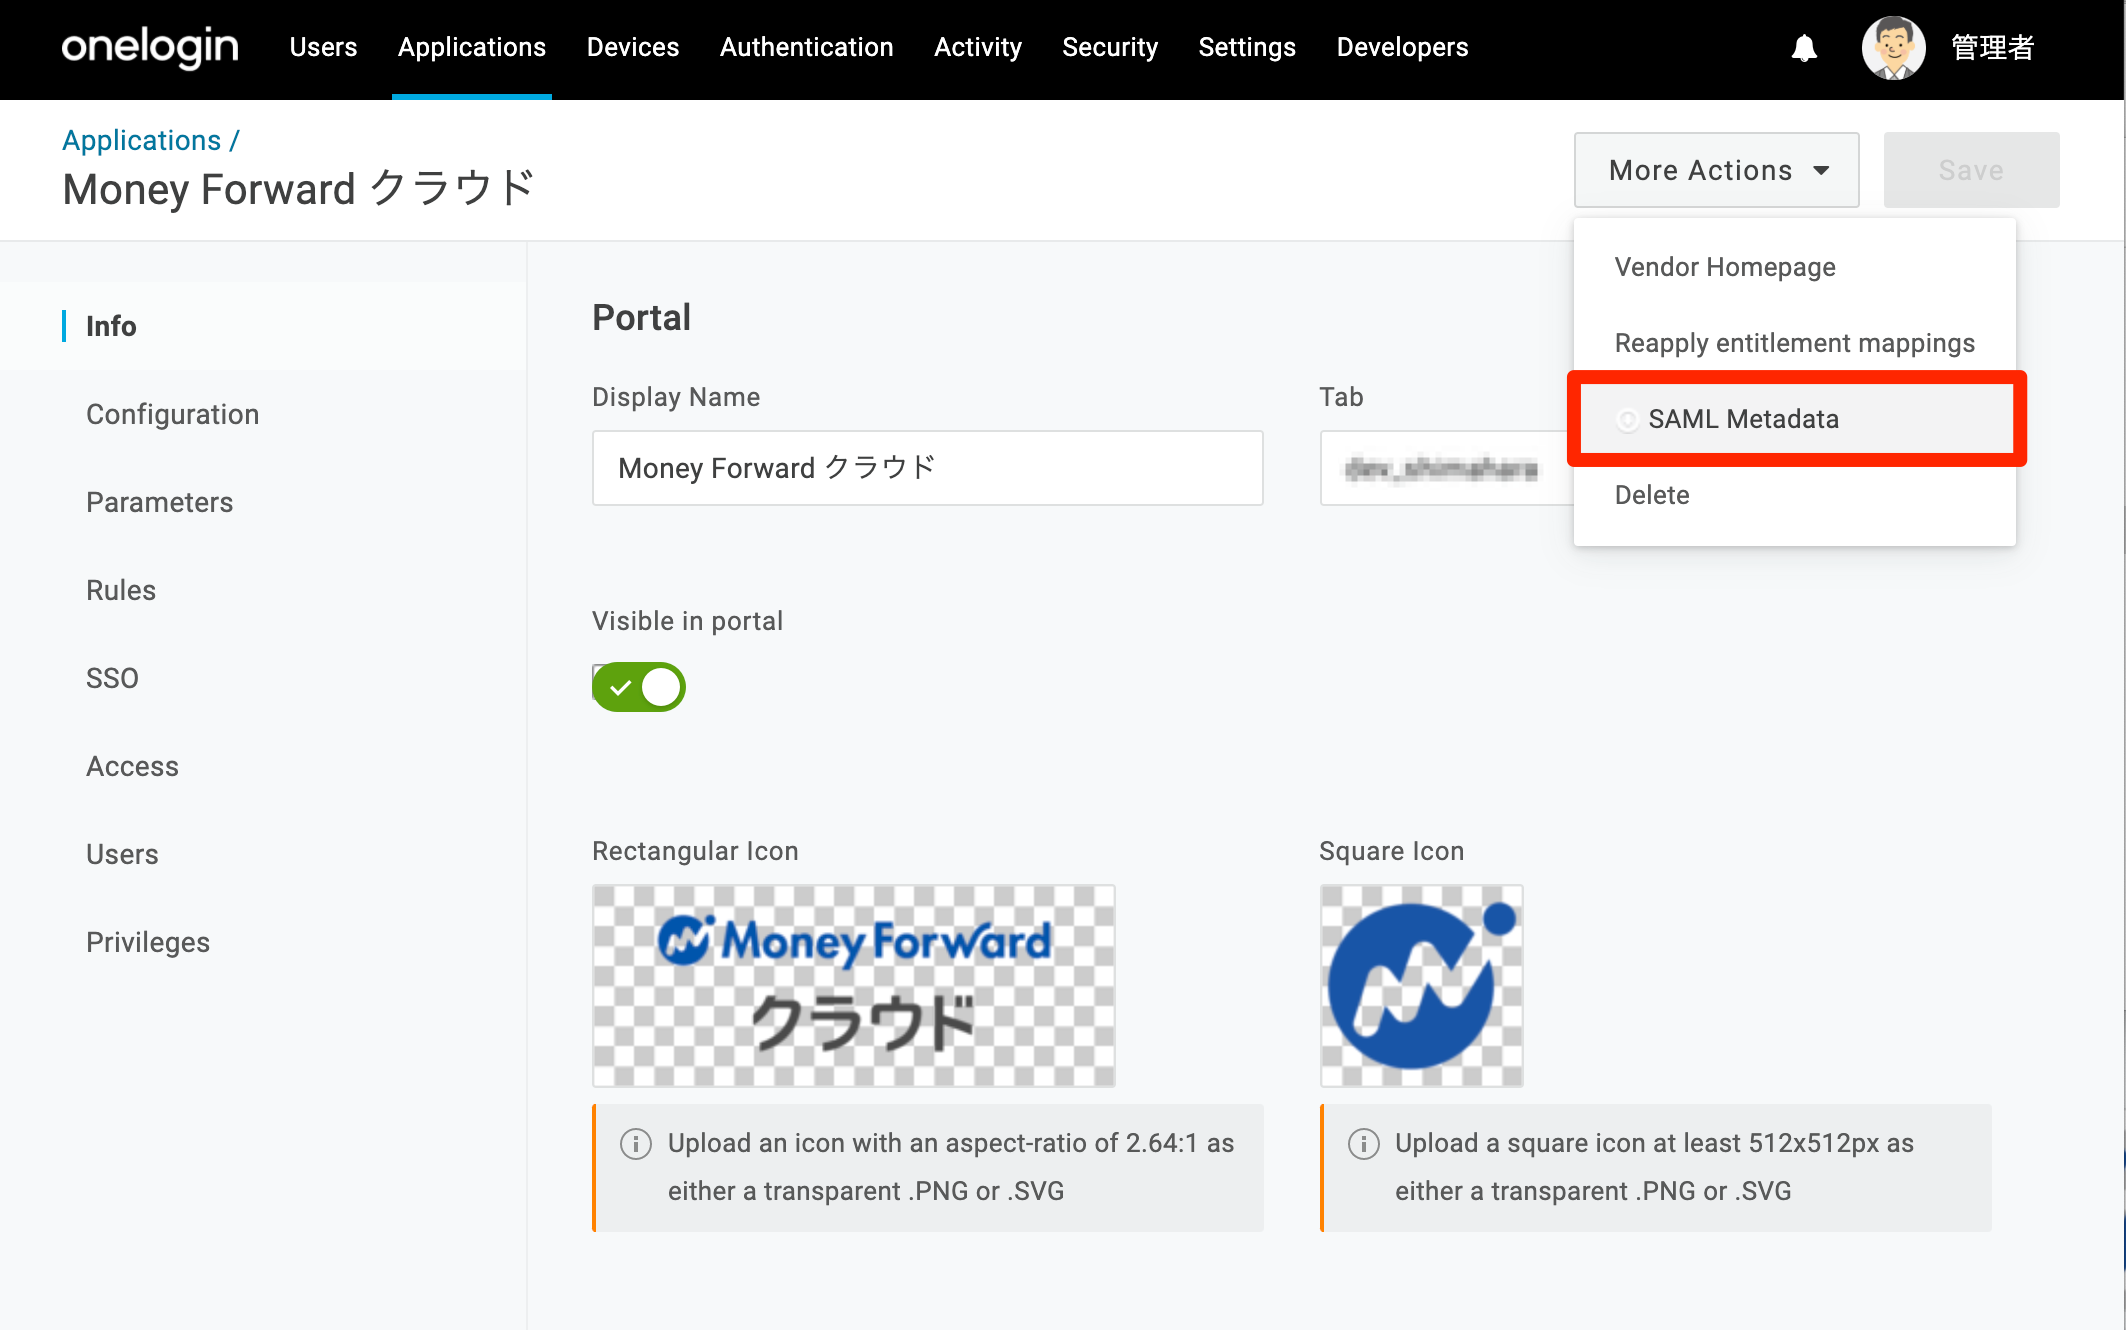
Task: Click the 'Square Icon' label
Action: click(x=1392, y=851)
